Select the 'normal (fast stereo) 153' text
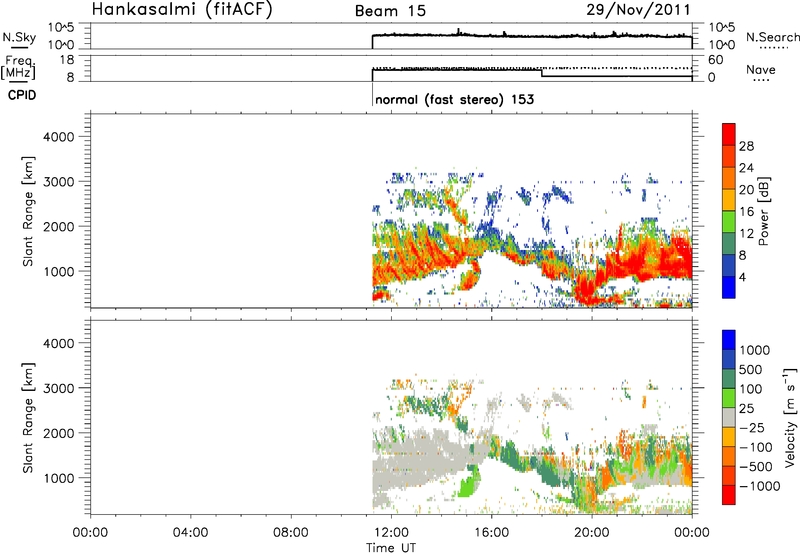This screenshot has height=554, width=800. pyautogui.click(x=455, y=99)
